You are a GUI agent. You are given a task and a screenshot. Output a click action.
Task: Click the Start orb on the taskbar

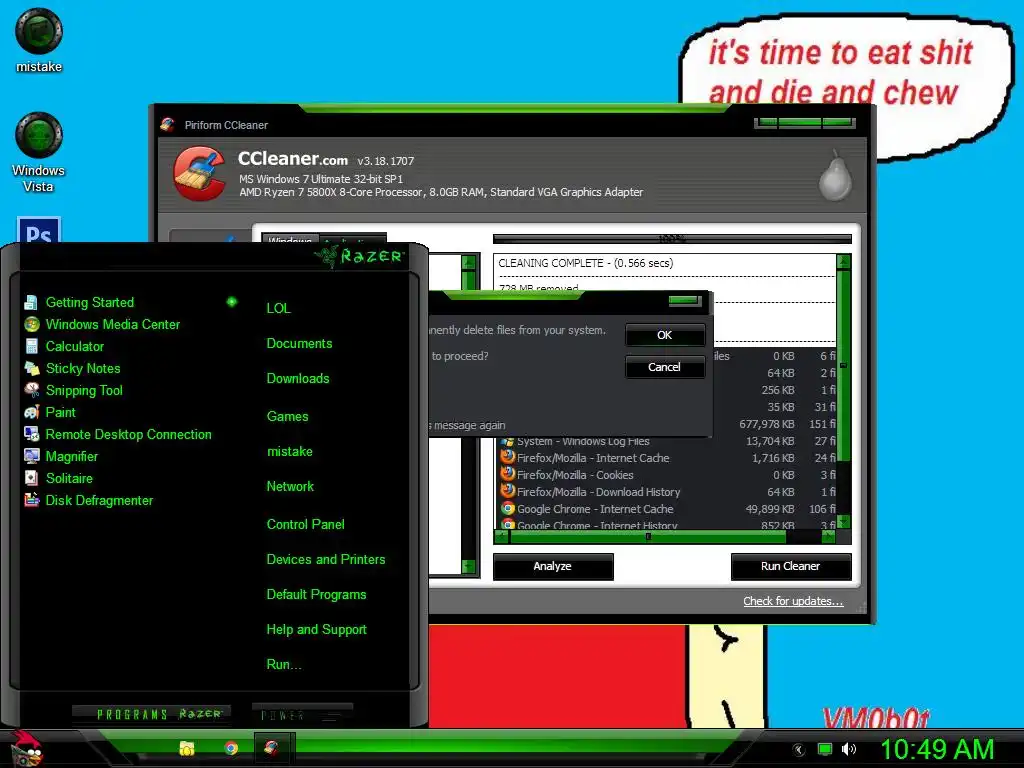(x=25, y=748)
